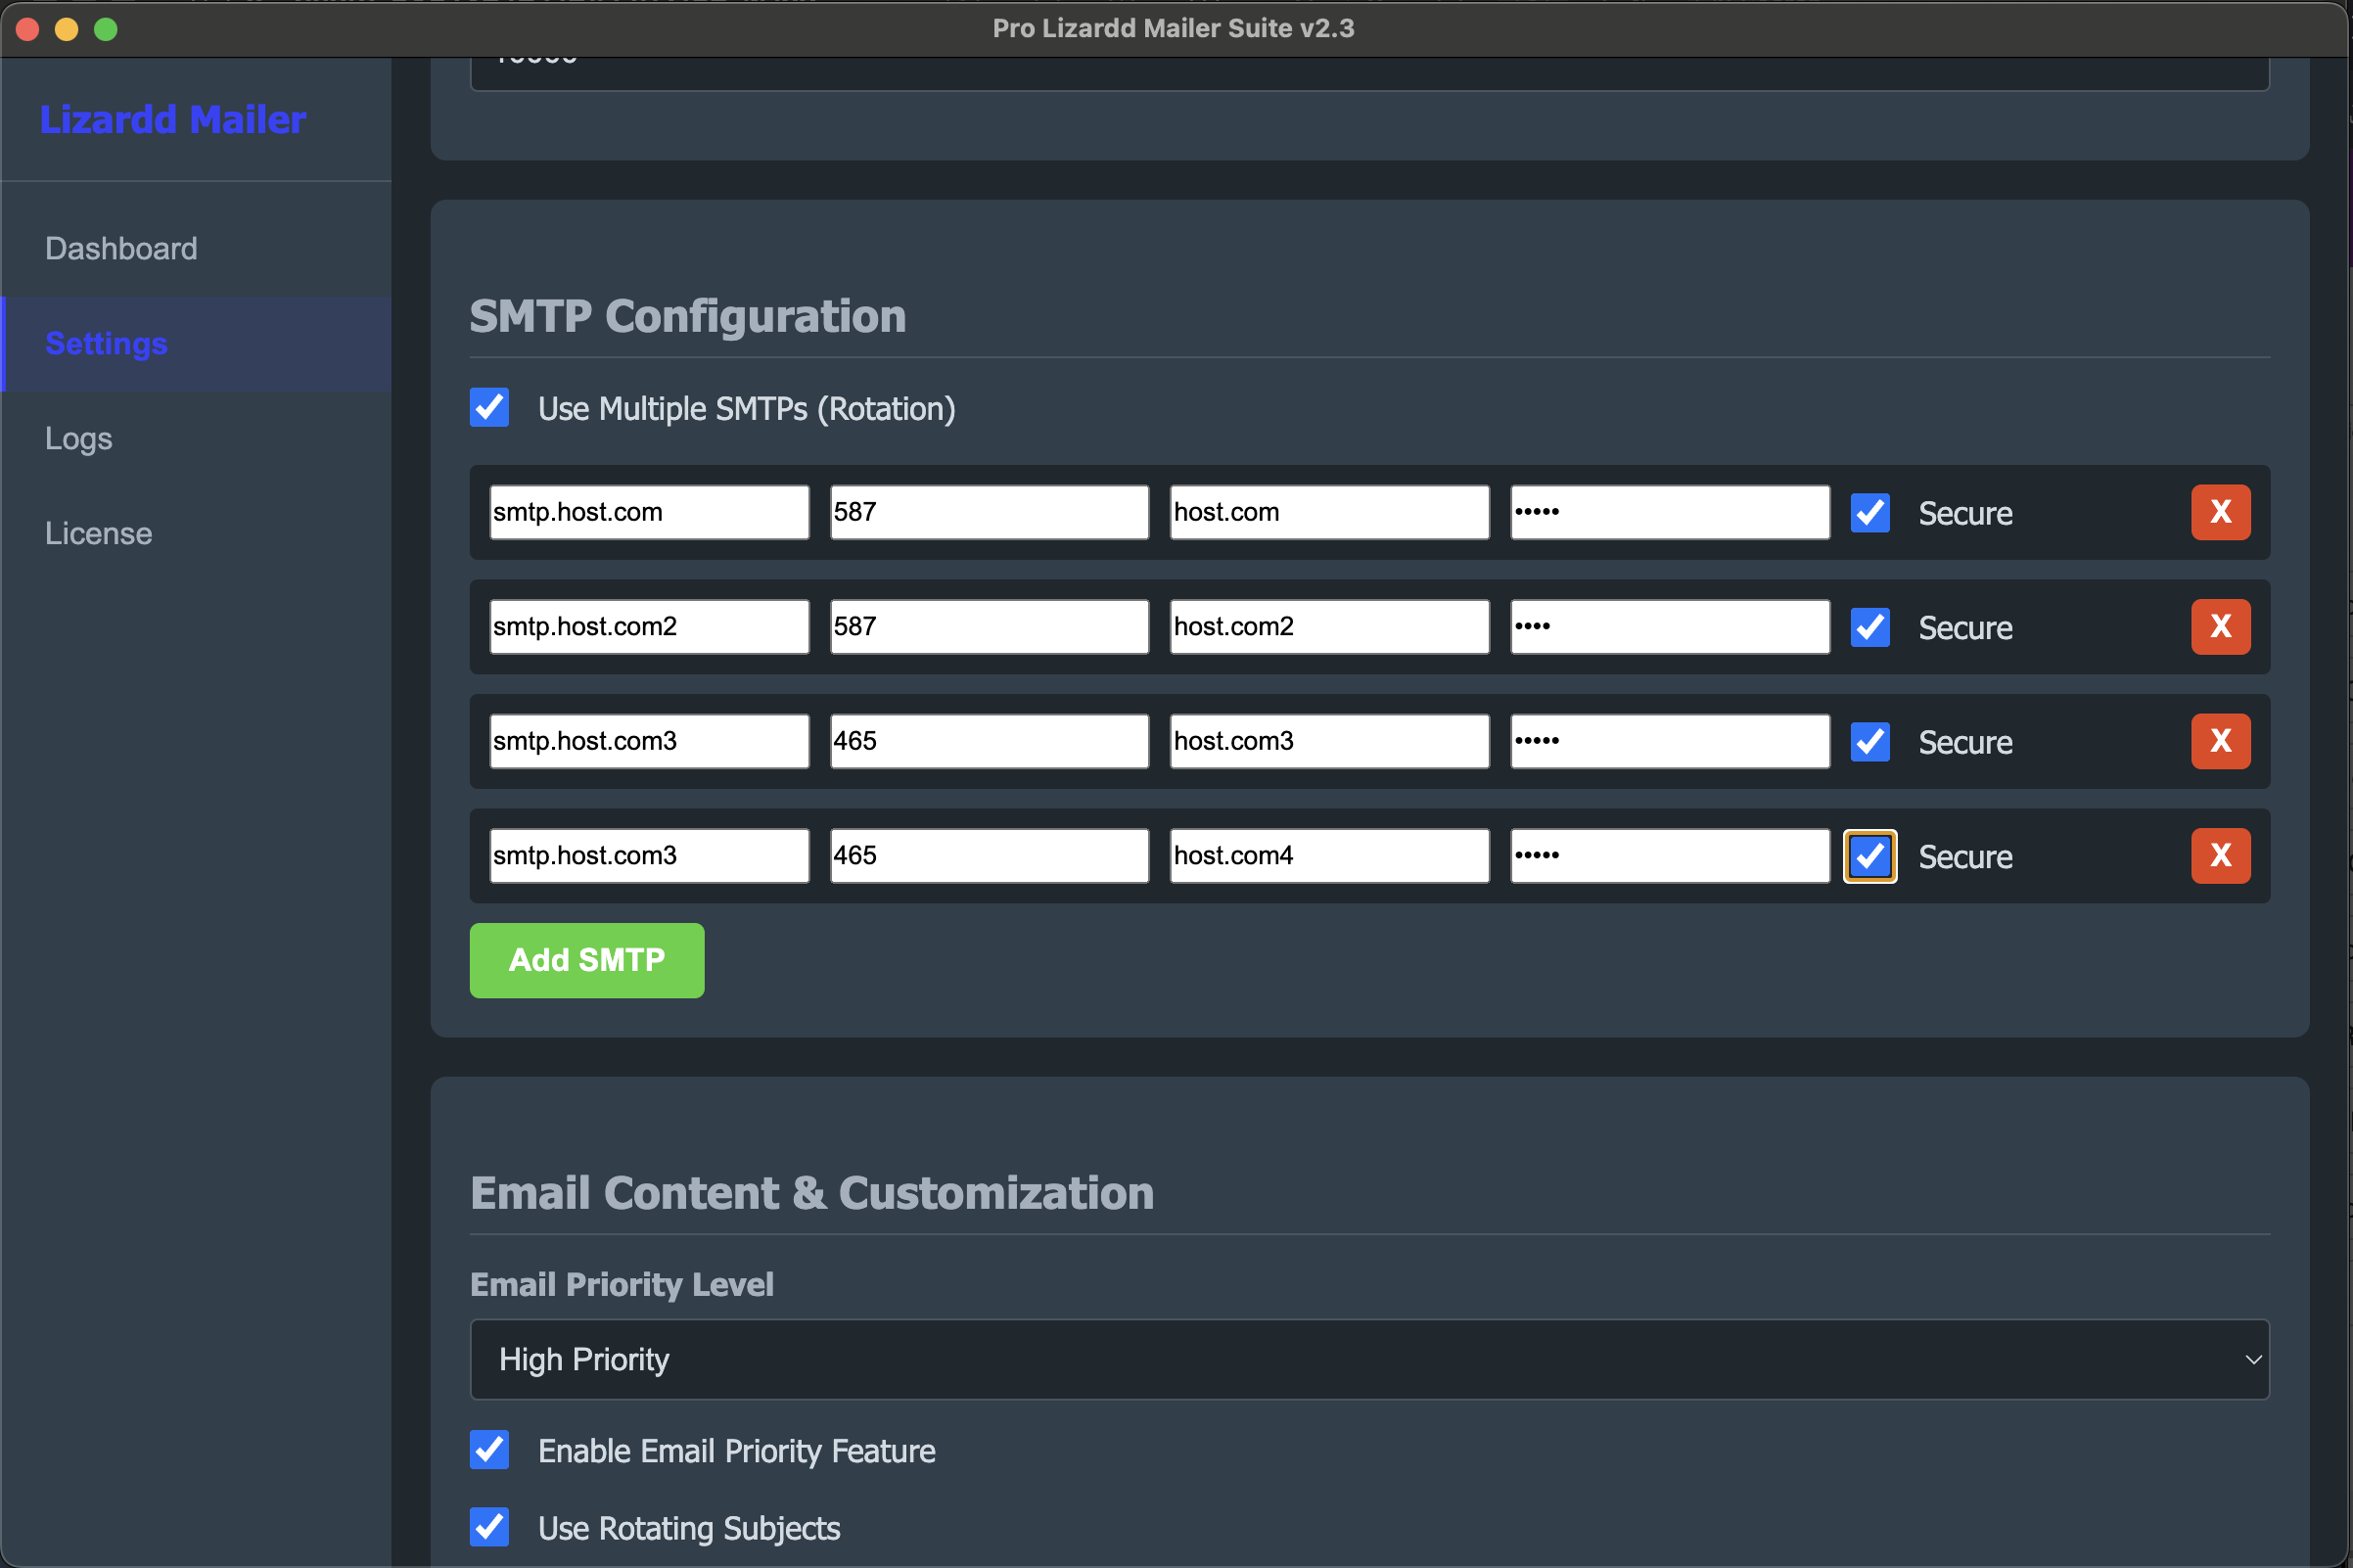The width and height of the screenshot is (2353, 1568).
Task: Select the Settings sidebar entry
Action: (x=105, y=343)
